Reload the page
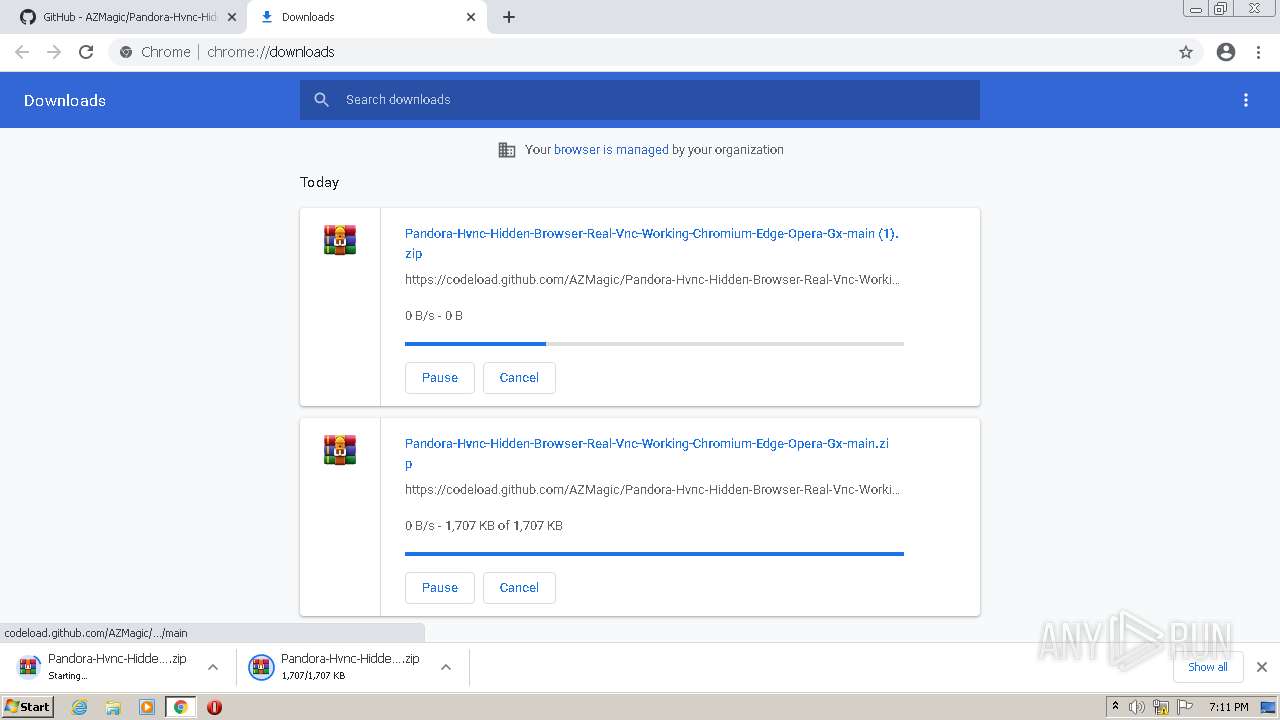Viewport: 1280px width, 720px height. pyautogui.click(x=86, y=52)
